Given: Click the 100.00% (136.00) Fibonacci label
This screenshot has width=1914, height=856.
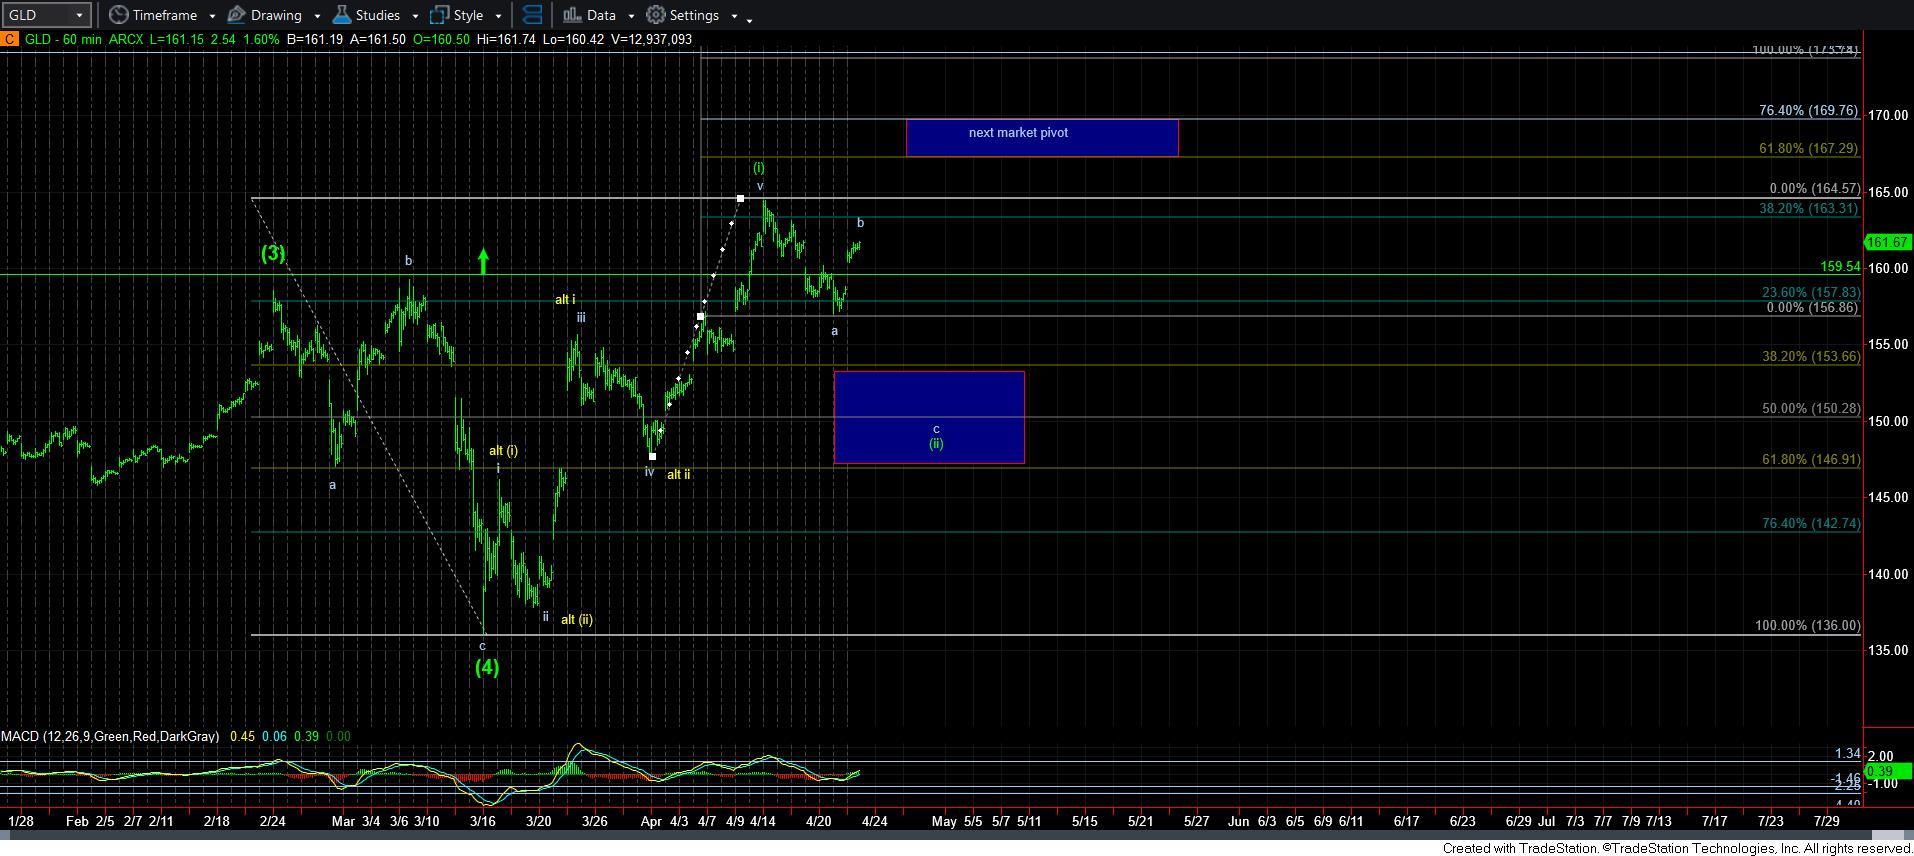Looking at the screenshot, I should [1807, 625].
